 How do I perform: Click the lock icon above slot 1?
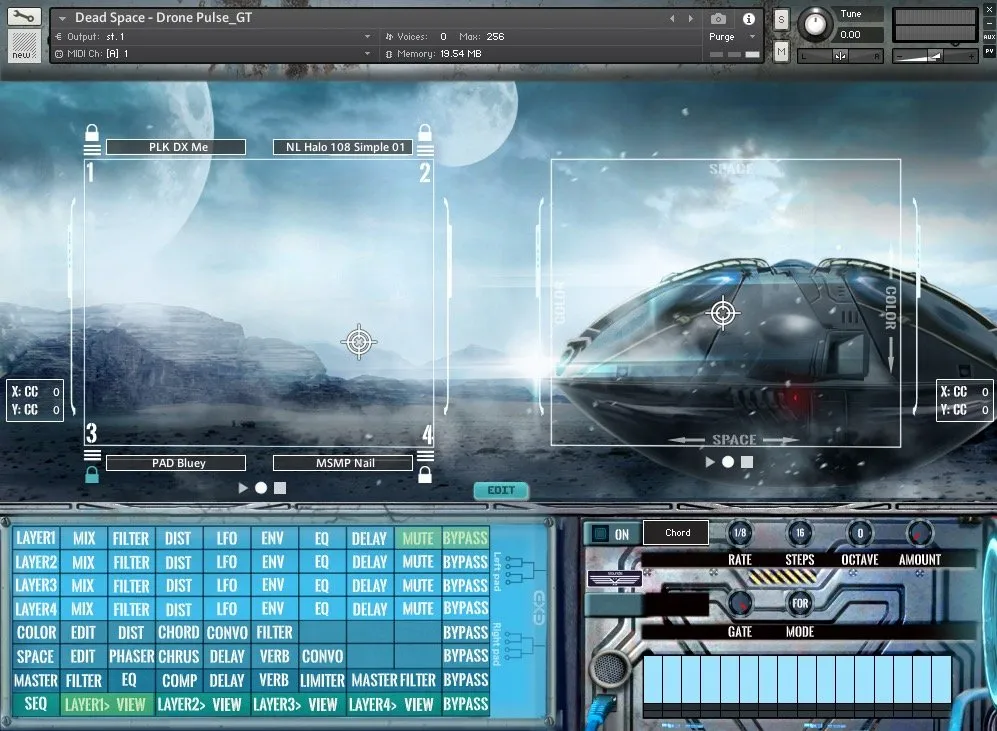[92, 132]
